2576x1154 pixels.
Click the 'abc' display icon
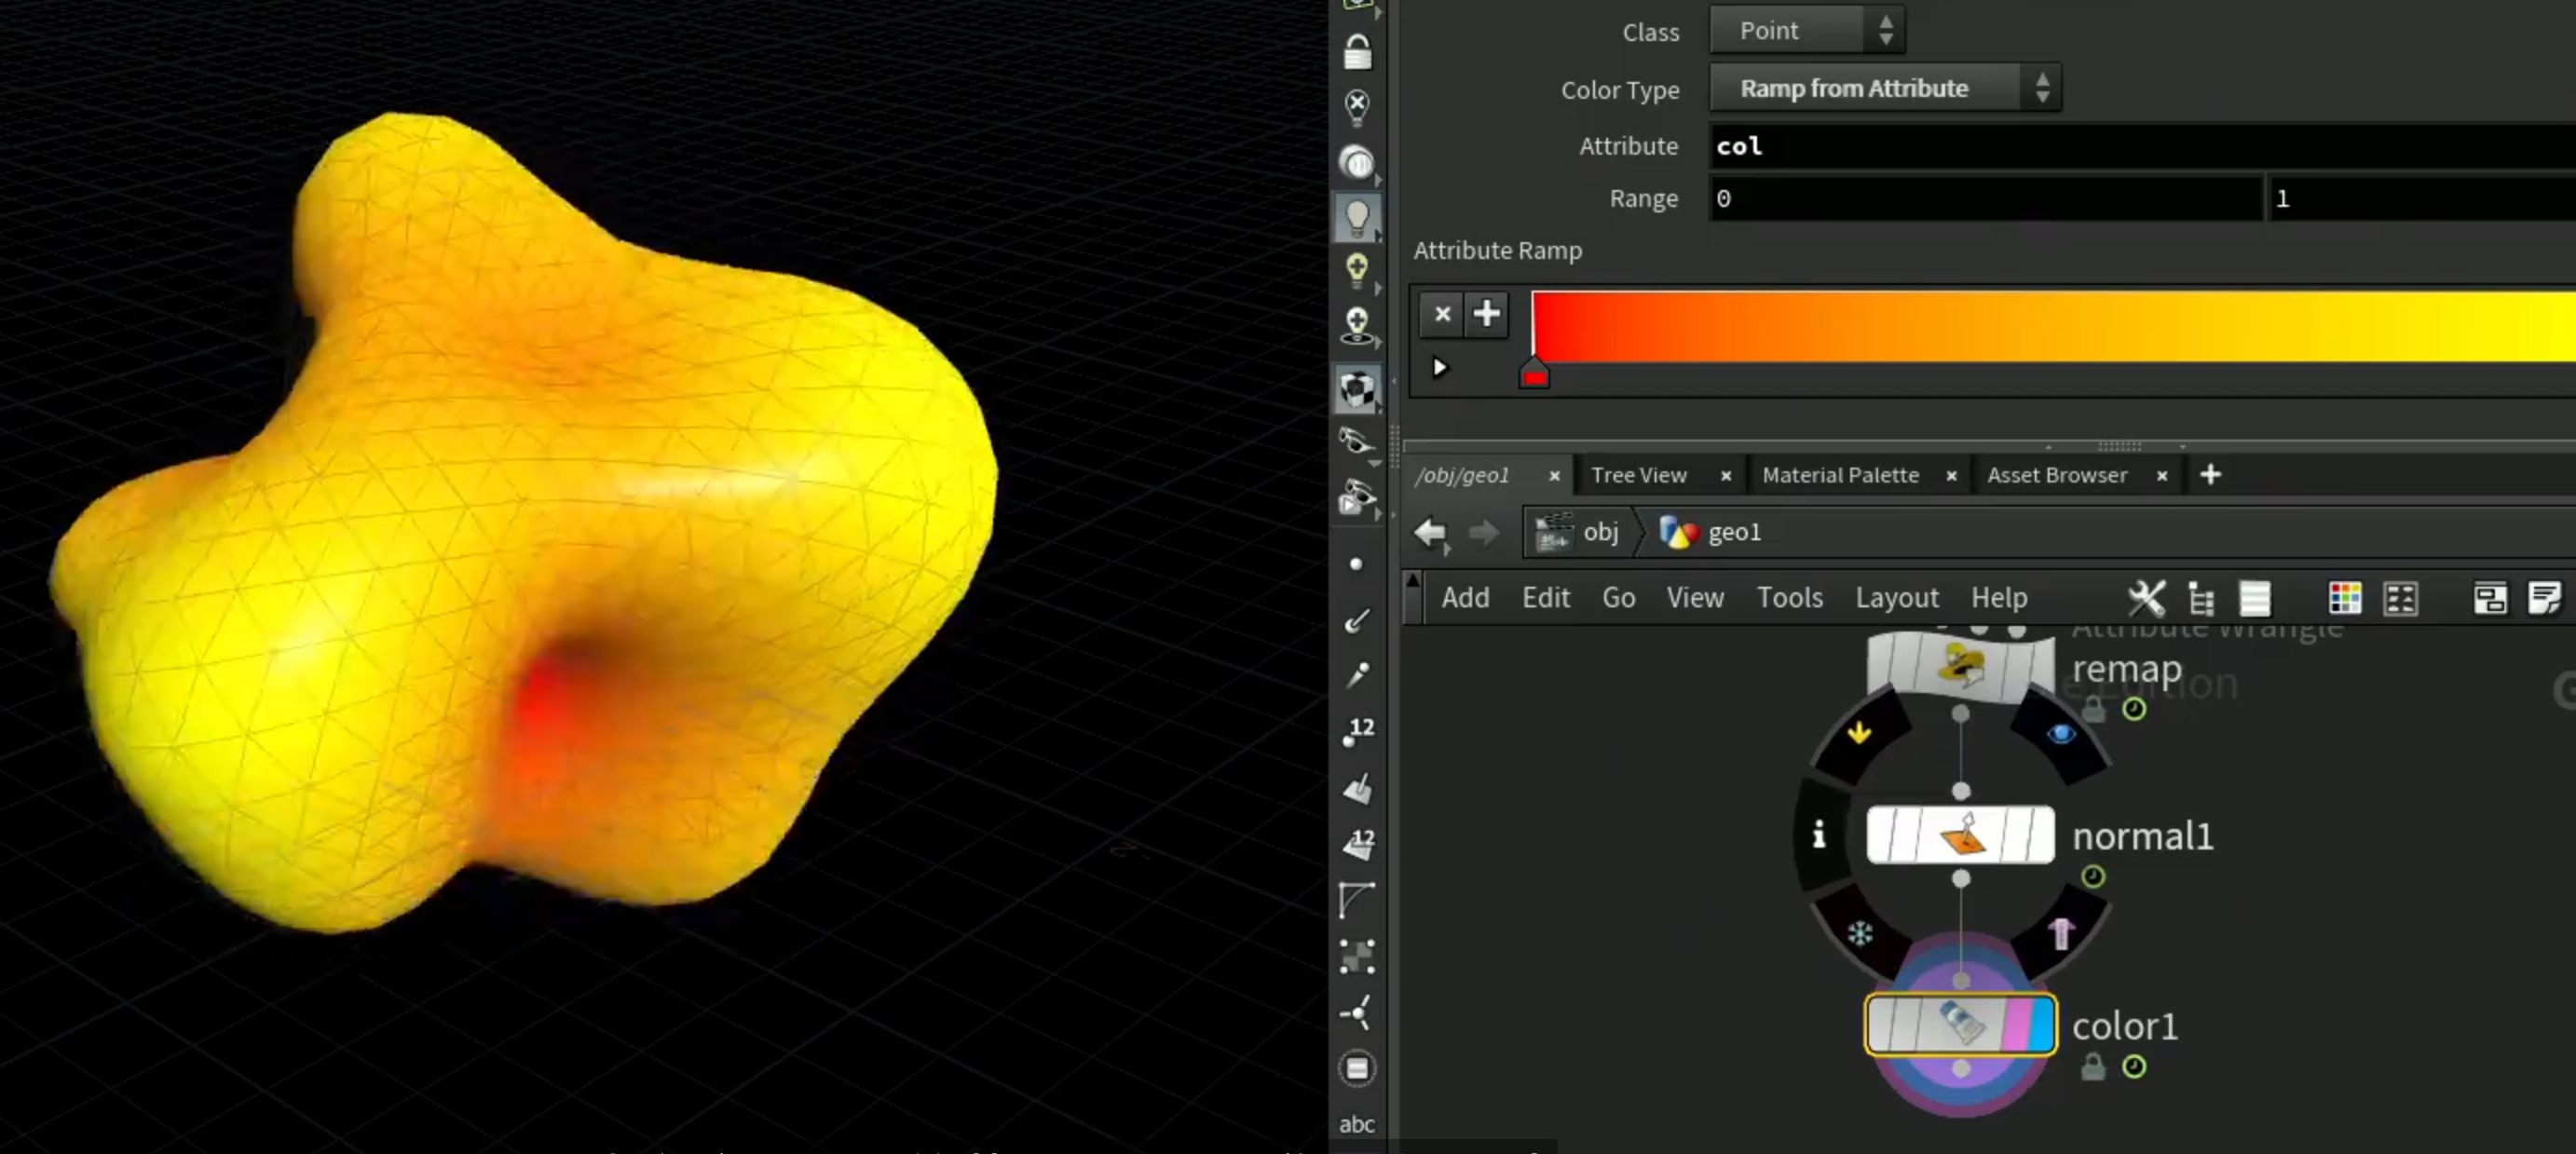(1357, 1124)
